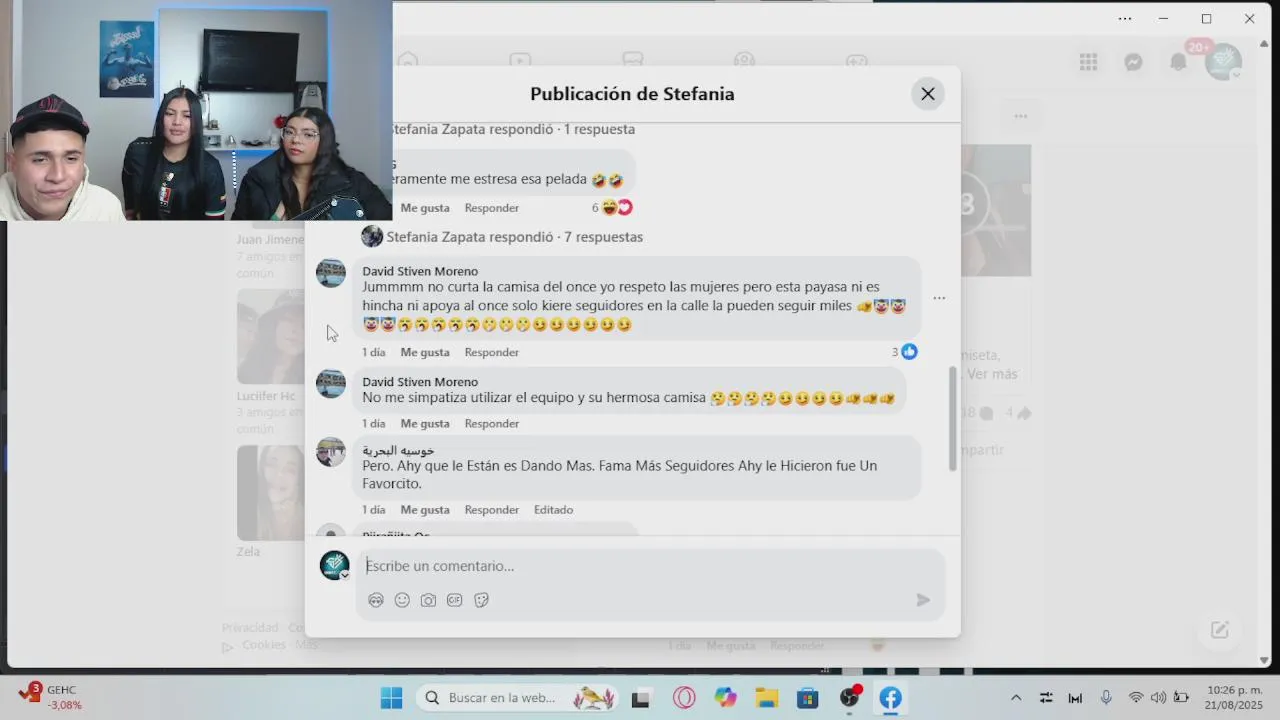Screen dimensions: 1280x720
Task: Open options for David Stiven Moreno's comment
Action: coord(939,298)
